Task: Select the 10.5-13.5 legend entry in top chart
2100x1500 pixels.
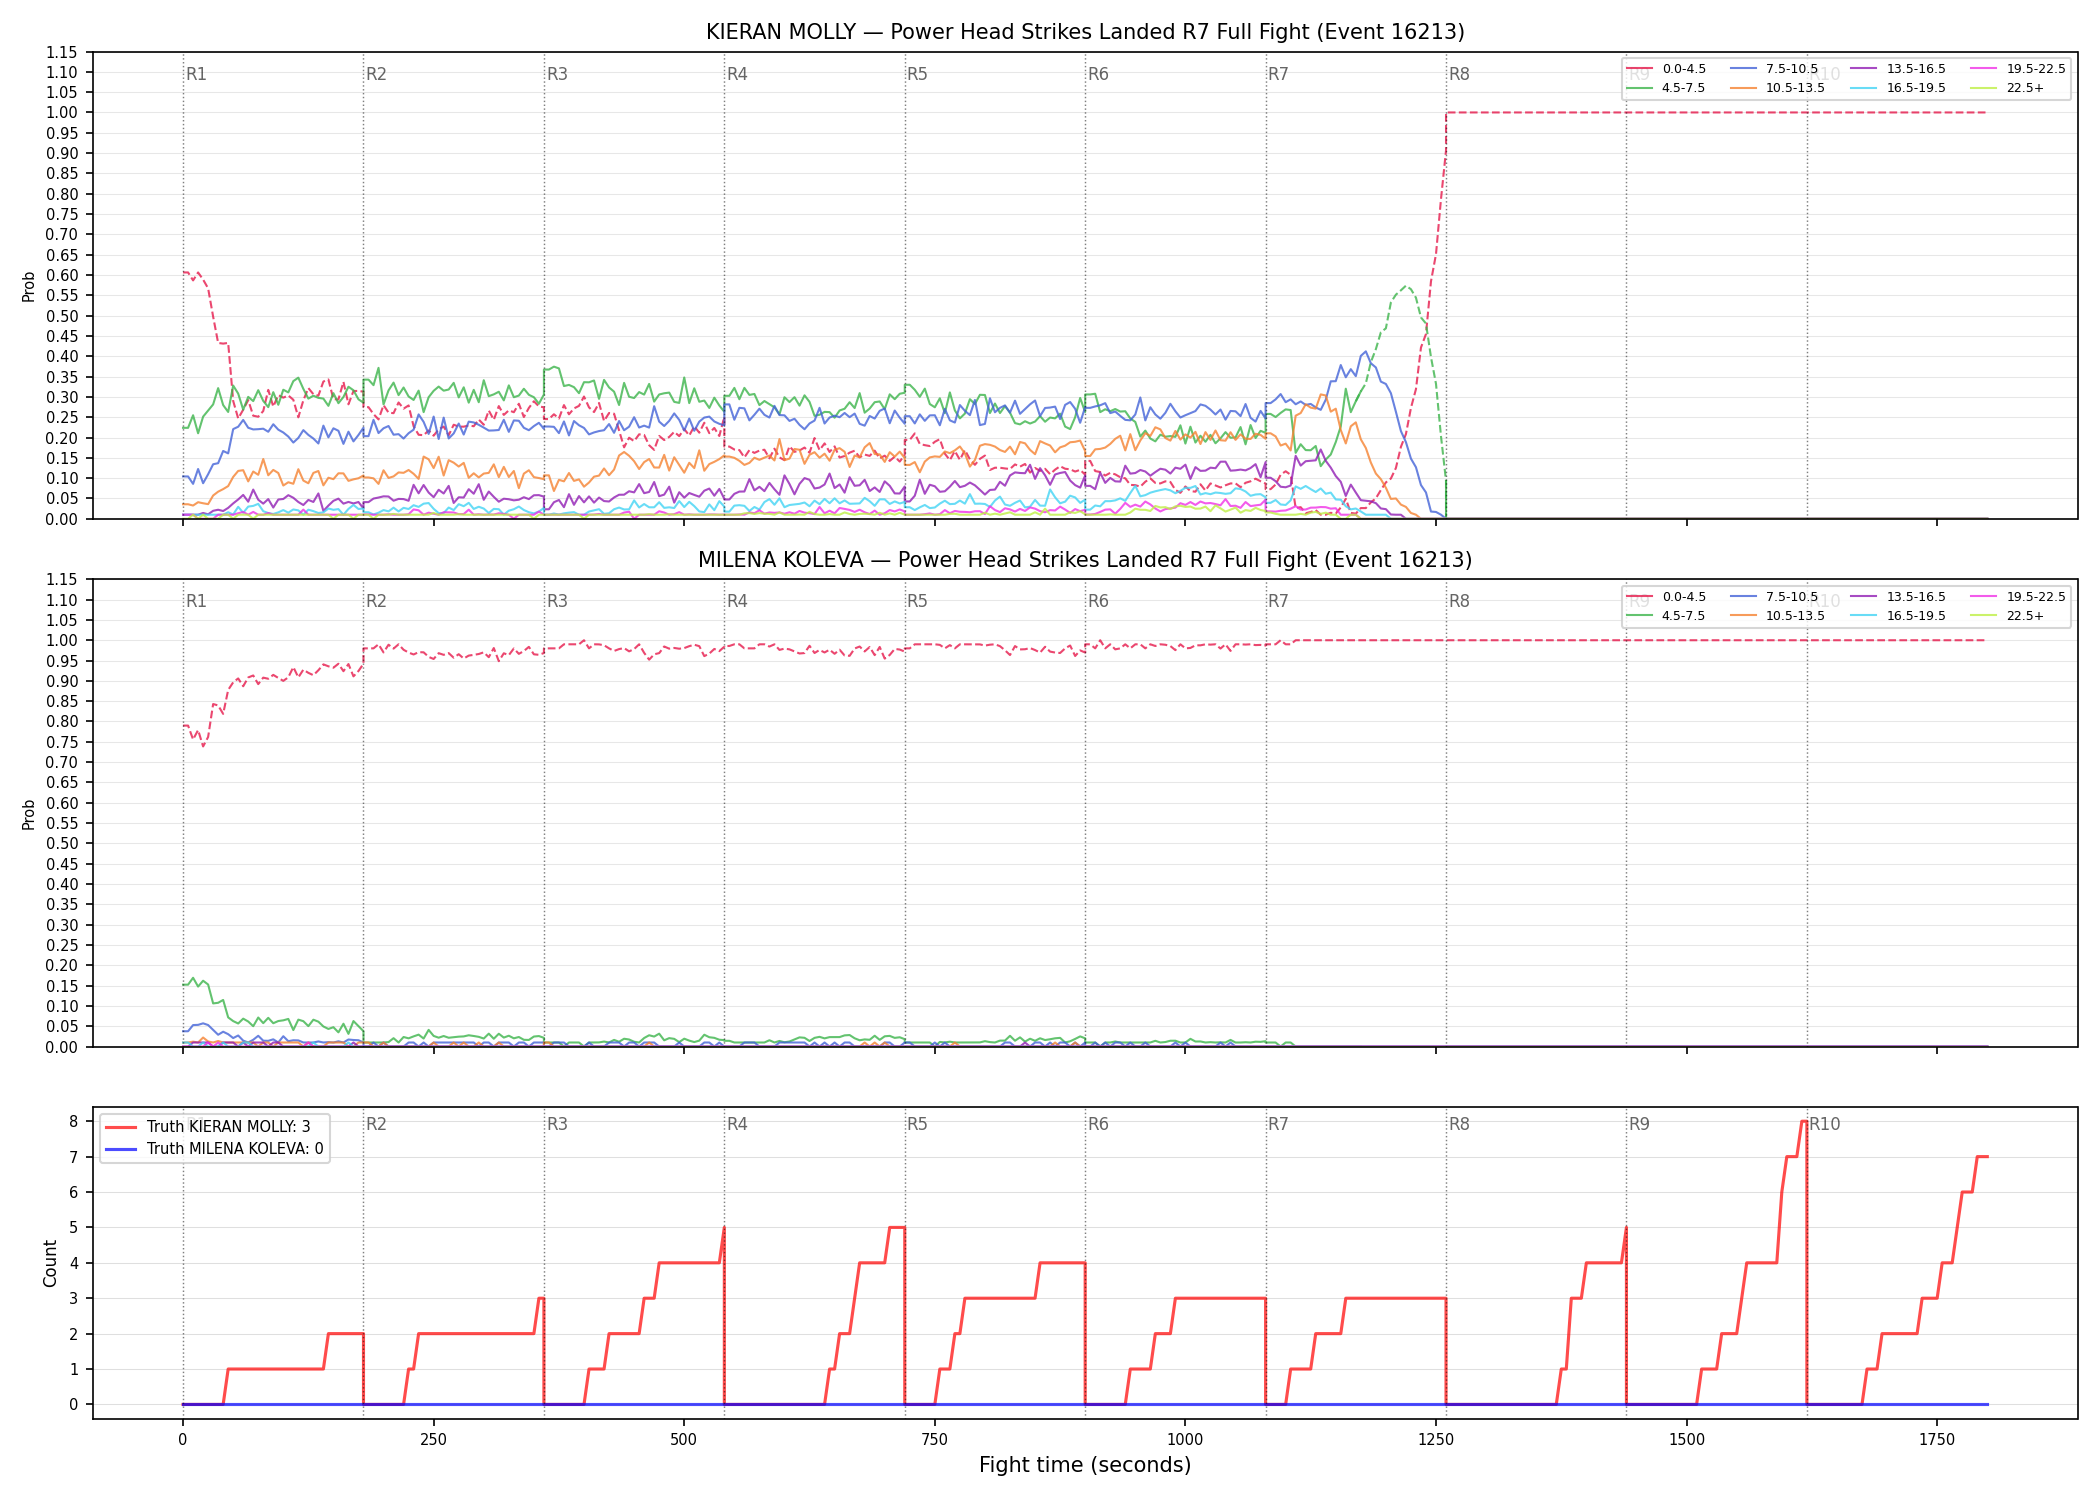Action: [1778, 88]
